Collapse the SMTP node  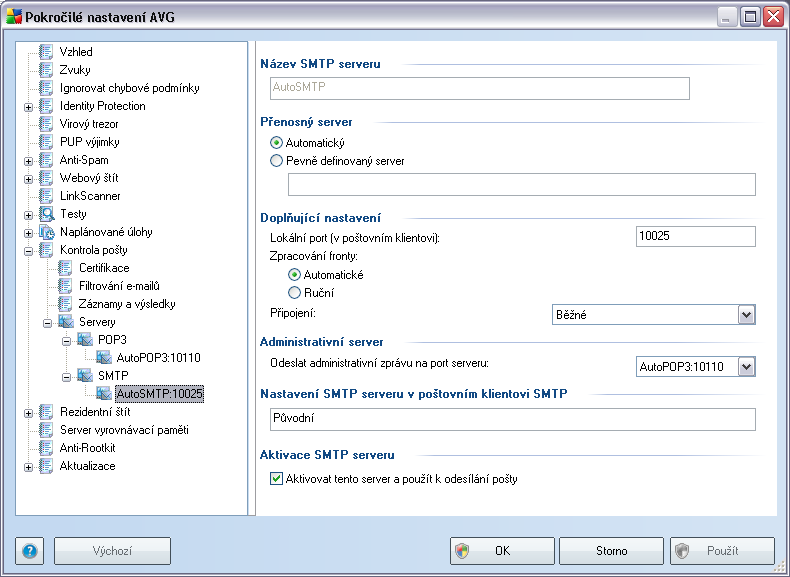[67, 377]
